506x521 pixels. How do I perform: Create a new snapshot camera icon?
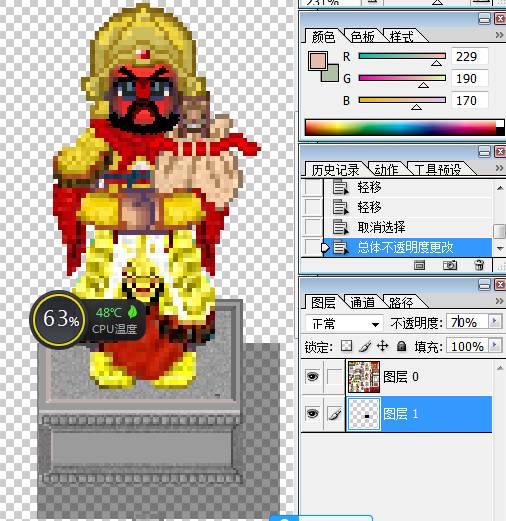pyautogui.click(x=450, y=265)
